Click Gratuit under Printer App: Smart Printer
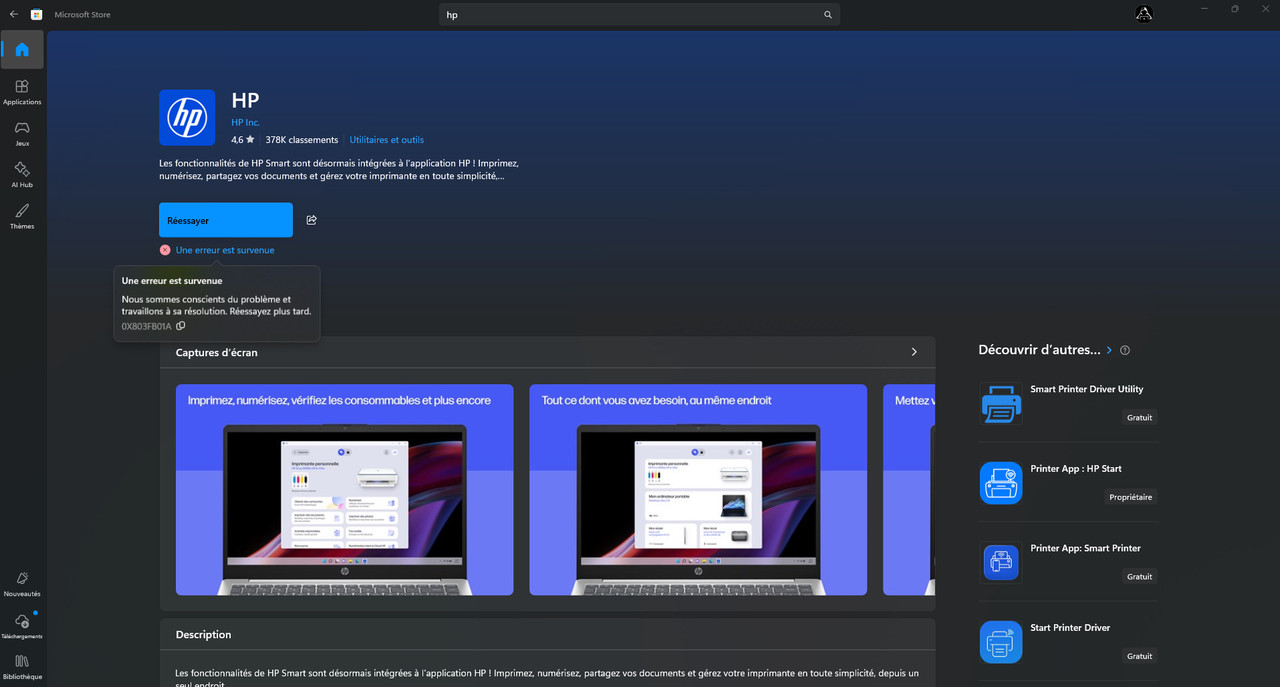Image resolution: width=1280 pixels, height=687 pixels. [x=1139, y=577]
